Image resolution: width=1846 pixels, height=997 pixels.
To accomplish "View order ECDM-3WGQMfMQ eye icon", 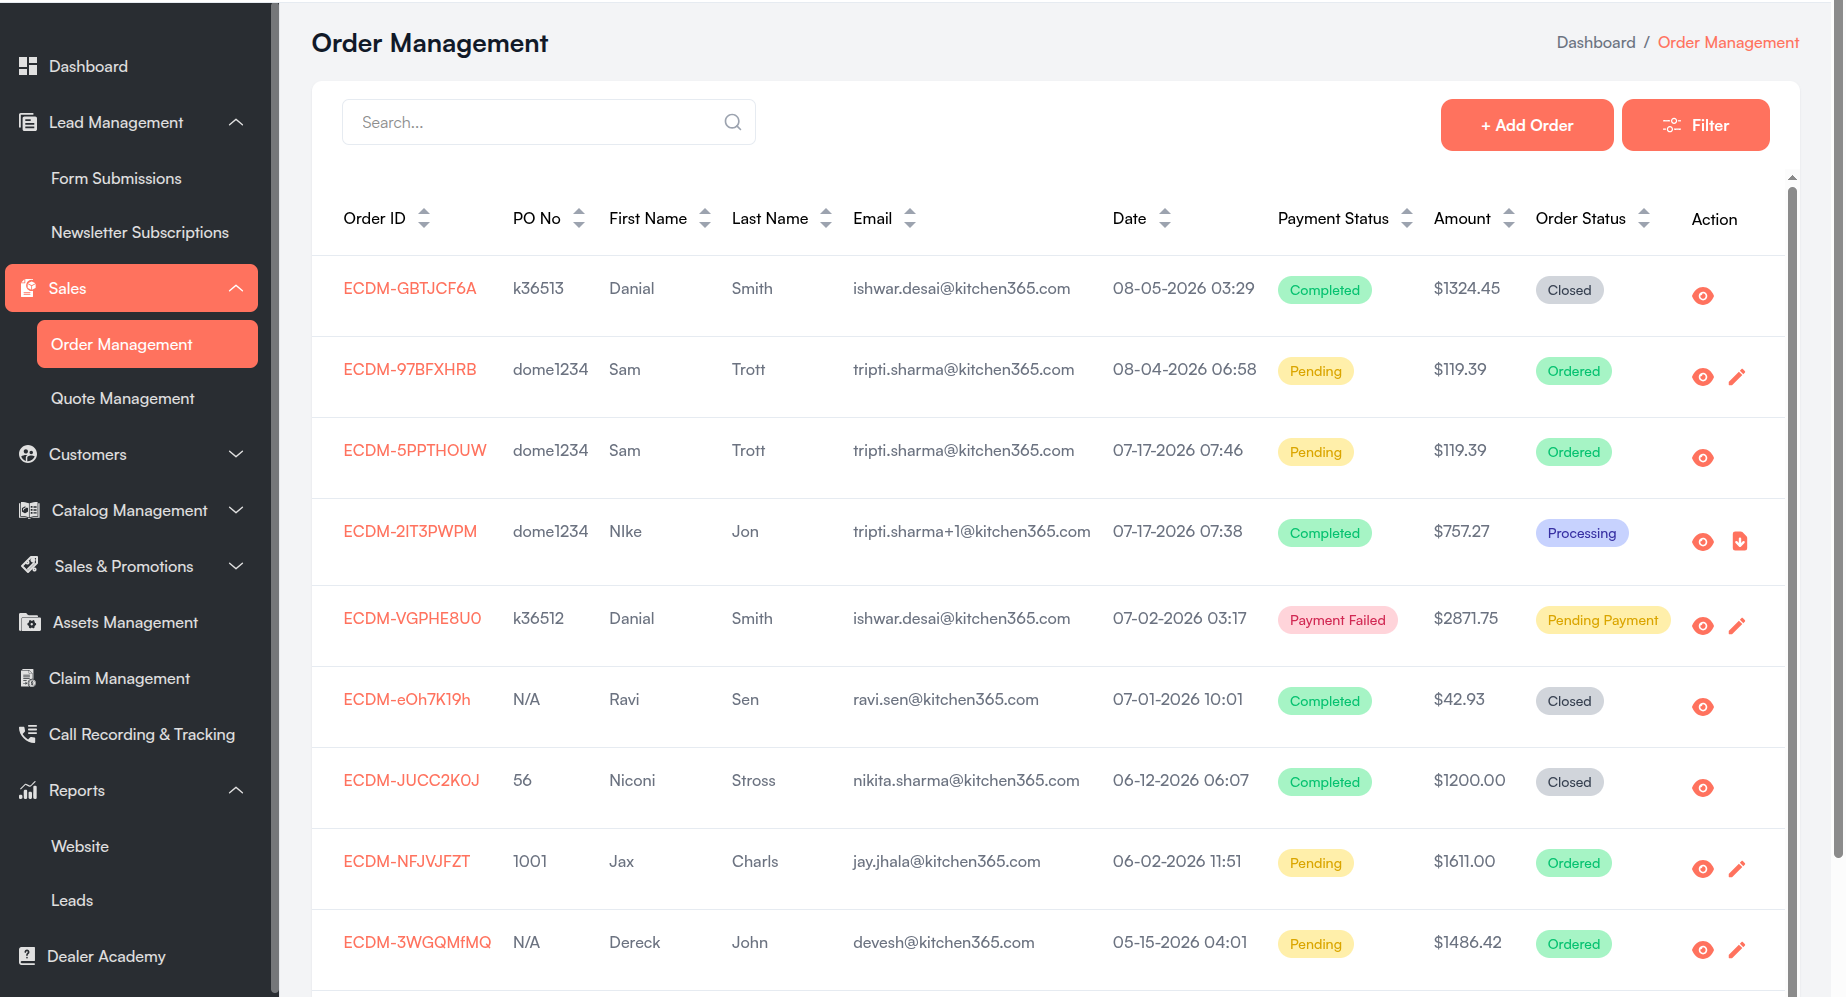I will [1702, 950].
